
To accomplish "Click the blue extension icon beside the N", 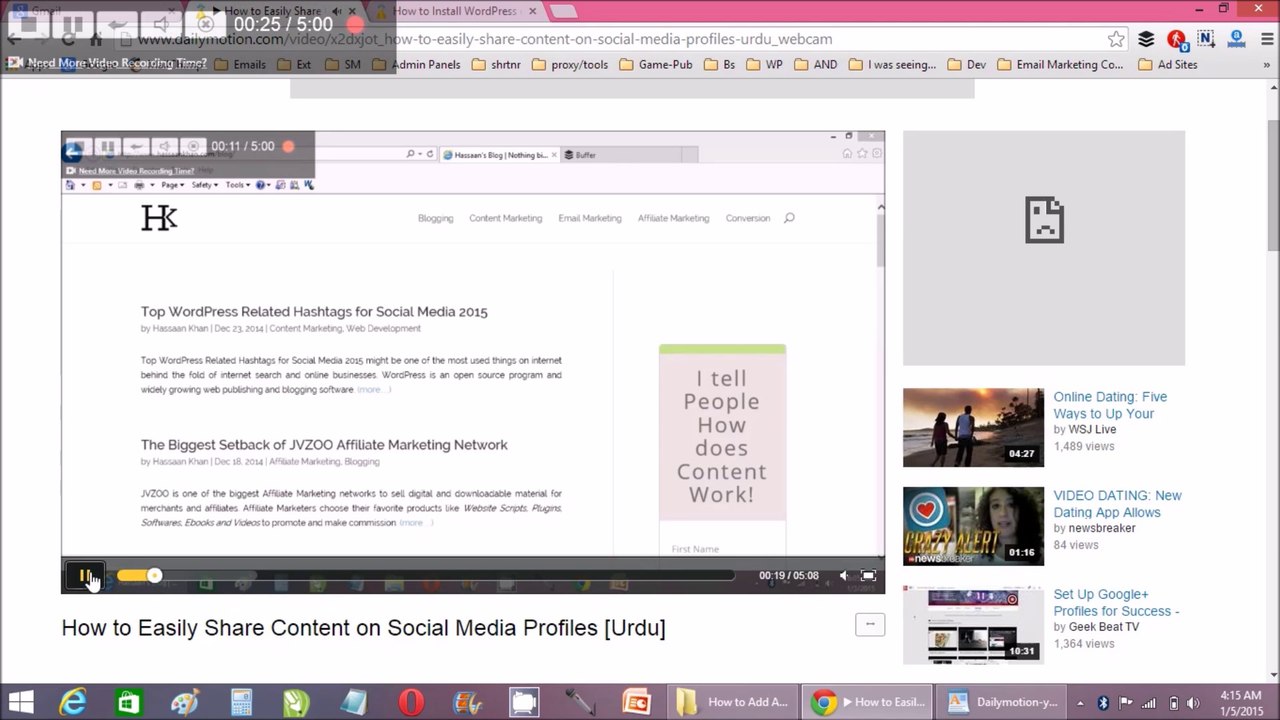I will click(1236, 39).
